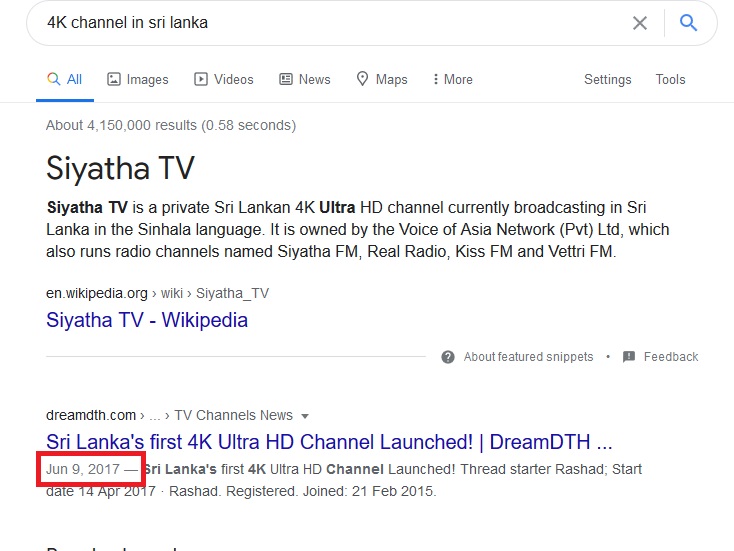Click the Feedback speech bubble icon
Viewport: 734px width, 551px height.
(629, 357)
